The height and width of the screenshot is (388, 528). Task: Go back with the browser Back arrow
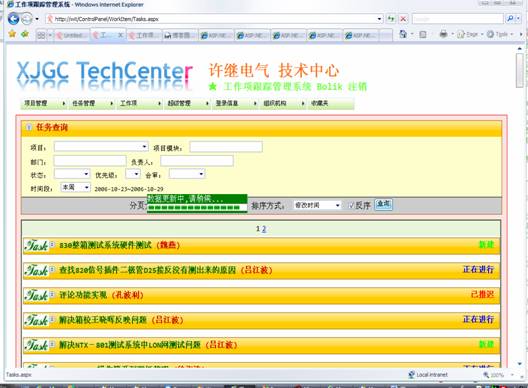pos(13,19)
